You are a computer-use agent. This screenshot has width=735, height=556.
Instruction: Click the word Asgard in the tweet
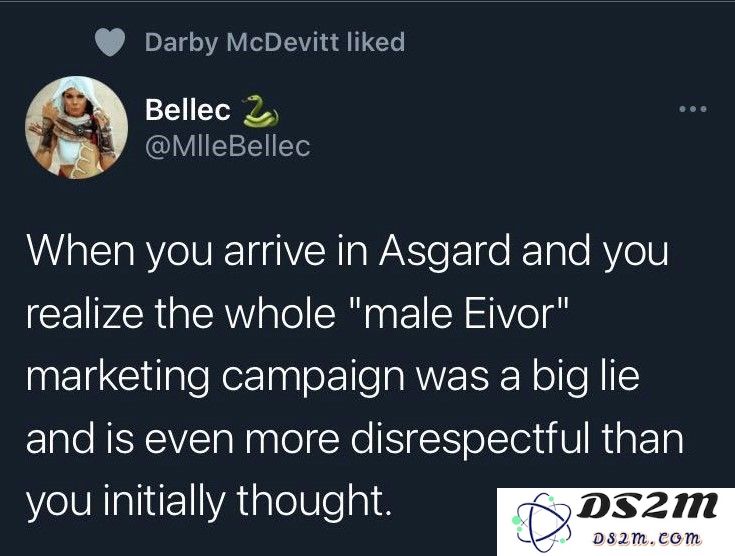(445, 252)
